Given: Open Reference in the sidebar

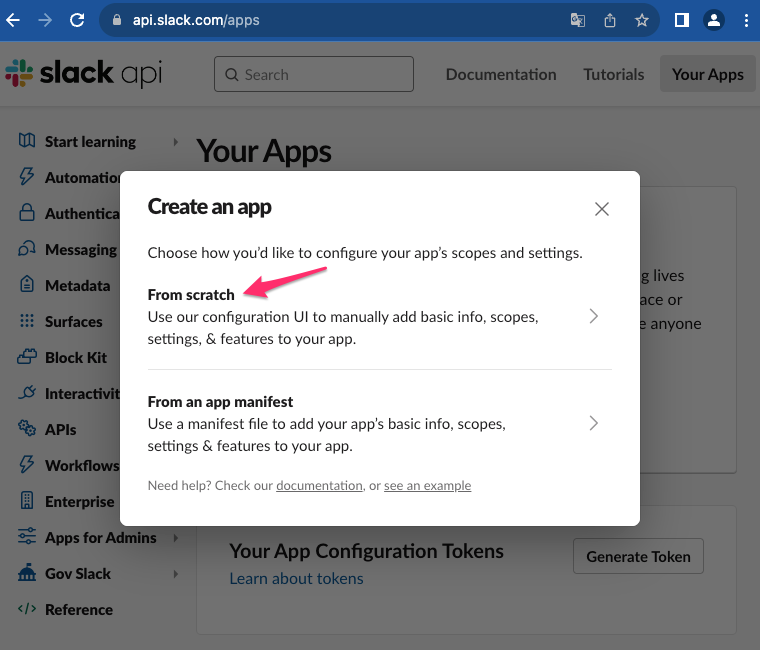Looking at the screenshot, I should tap(79, 610).
